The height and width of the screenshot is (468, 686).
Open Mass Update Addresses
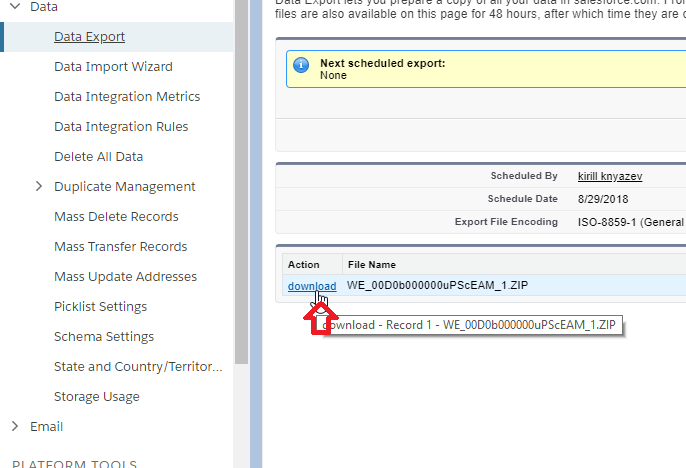click(x=125, y=277)
